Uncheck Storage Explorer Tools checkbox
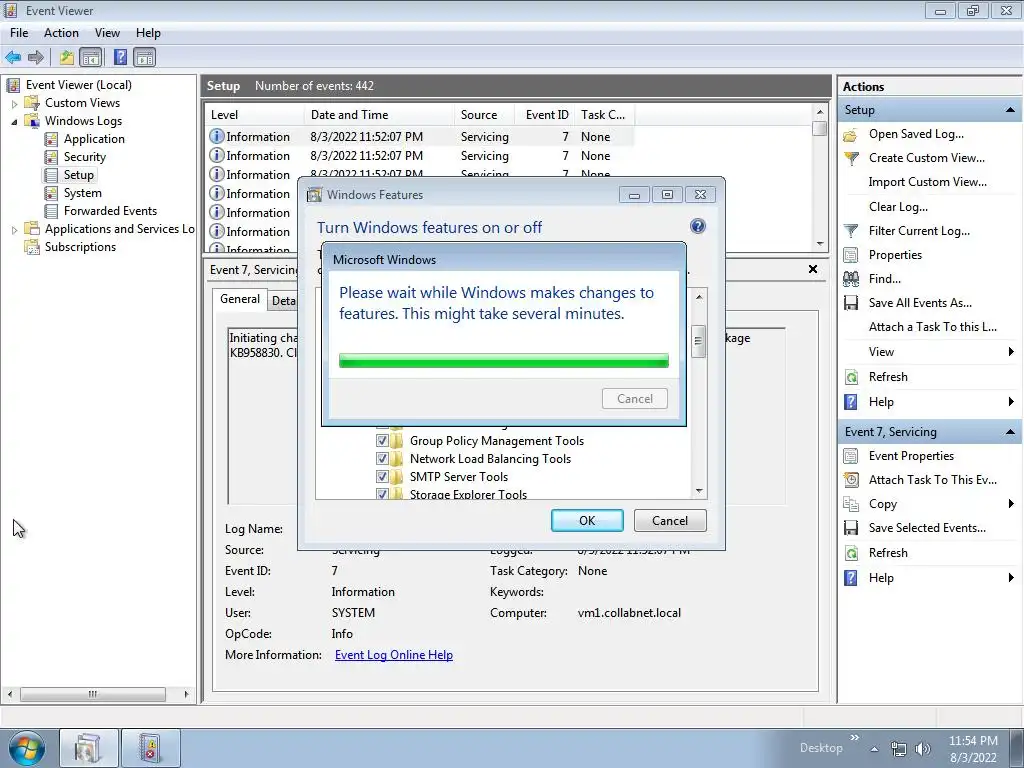The image size is (1024, 768). (382, 494)
